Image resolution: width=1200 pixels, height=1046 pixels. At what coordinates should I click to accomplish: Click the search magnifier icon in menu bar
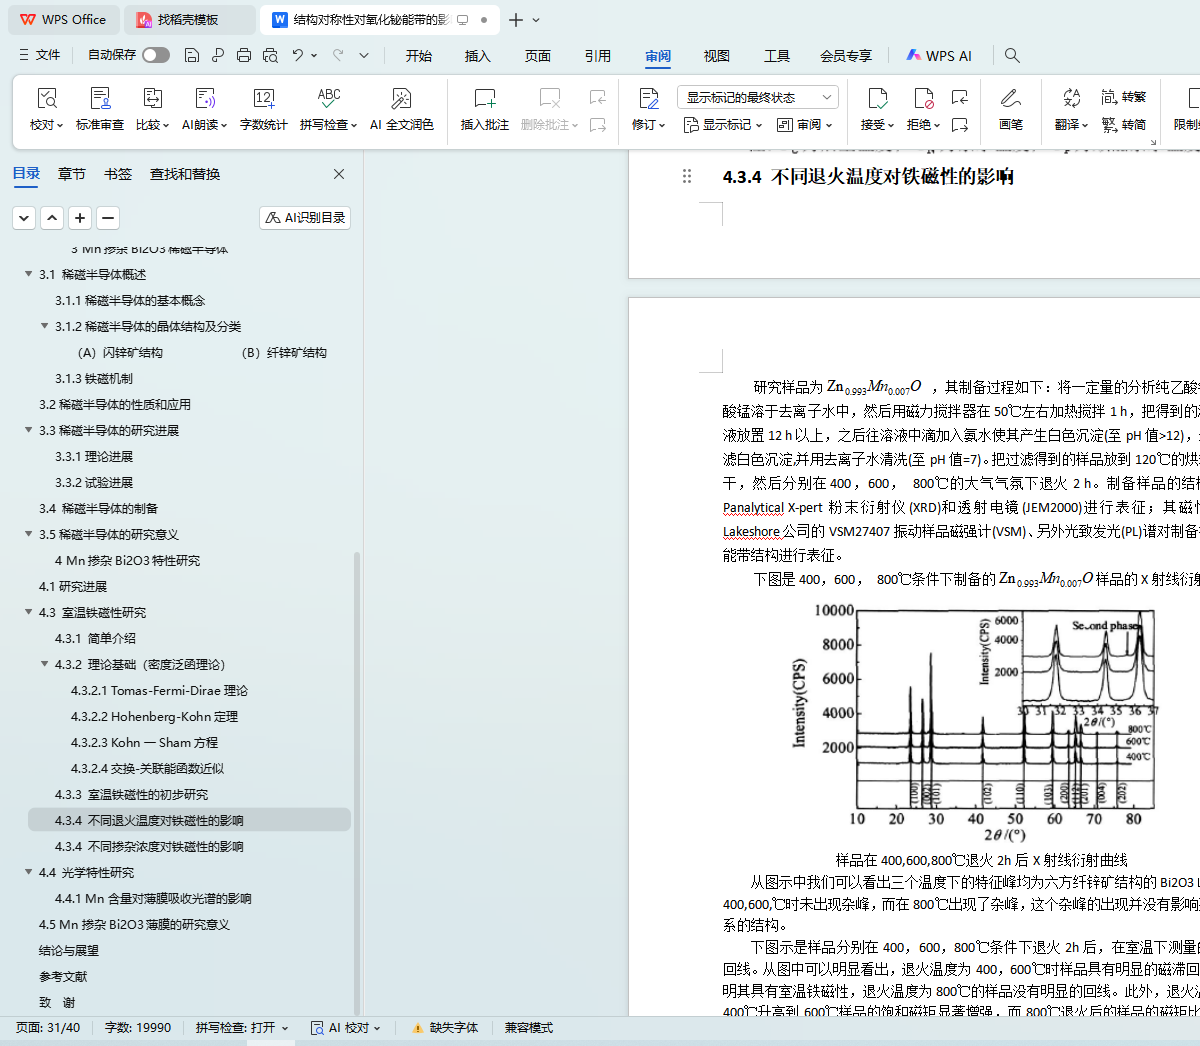[x=1012, y=55]
